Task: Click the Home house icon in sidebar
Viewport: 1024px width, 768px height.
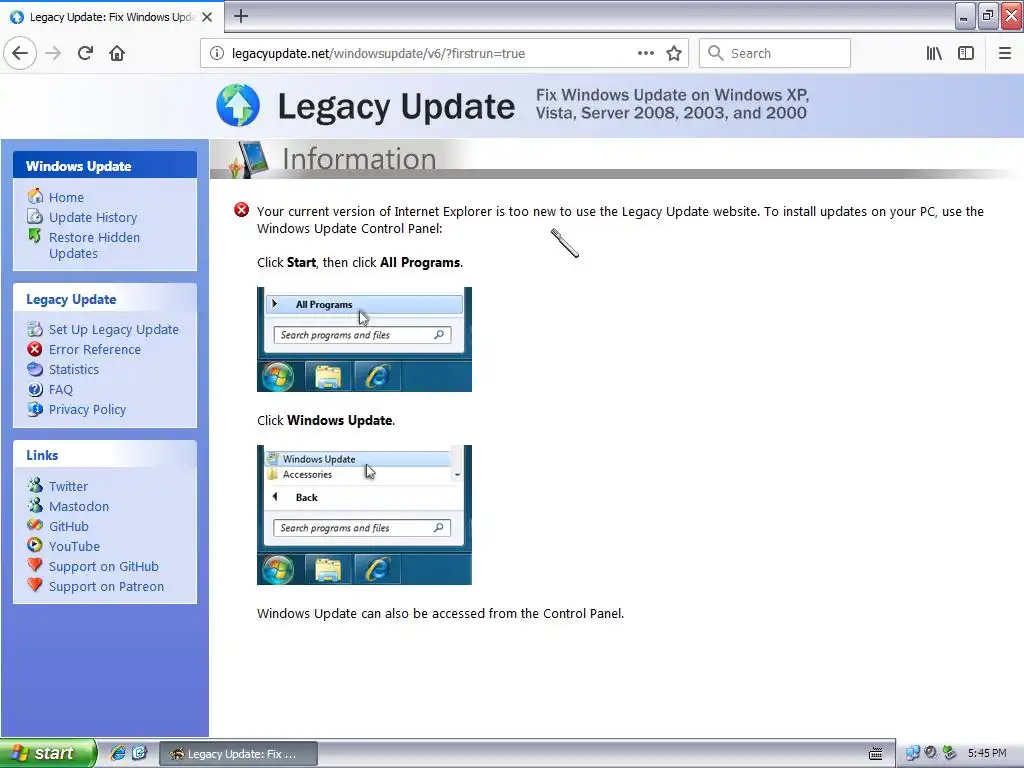Action: pyautogui.click(x=35, y=196)
